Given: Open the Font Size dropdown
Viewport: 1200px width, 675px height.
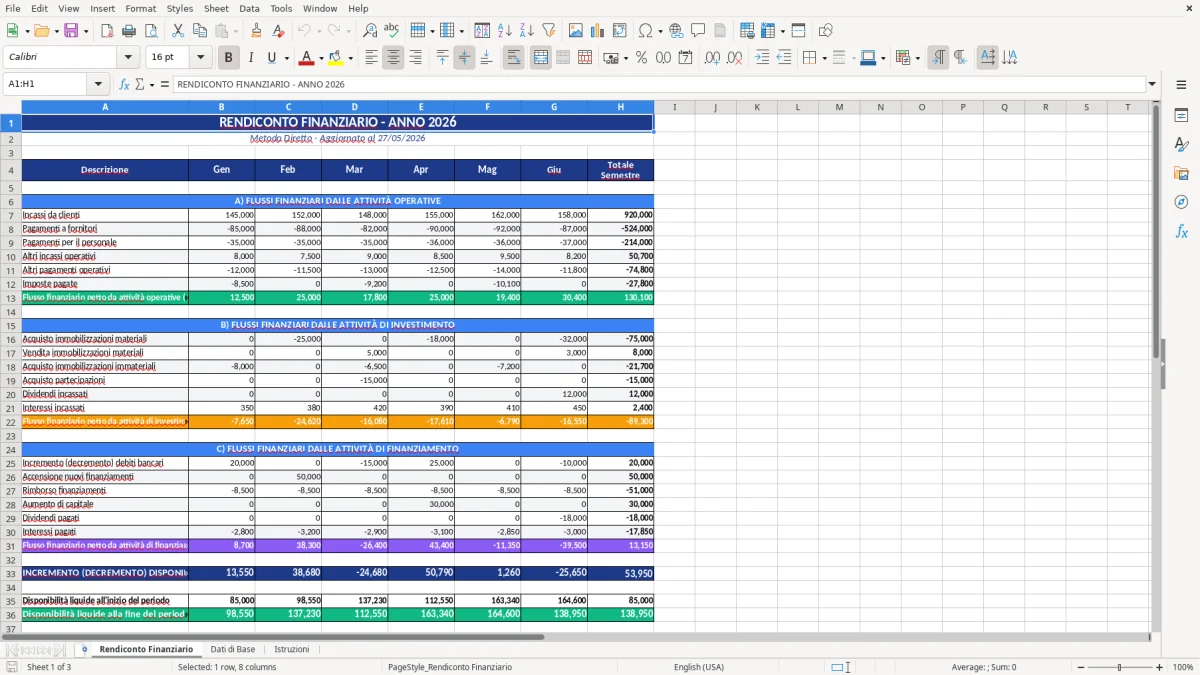Looking at the screenshot, I should tap(201, 58).
